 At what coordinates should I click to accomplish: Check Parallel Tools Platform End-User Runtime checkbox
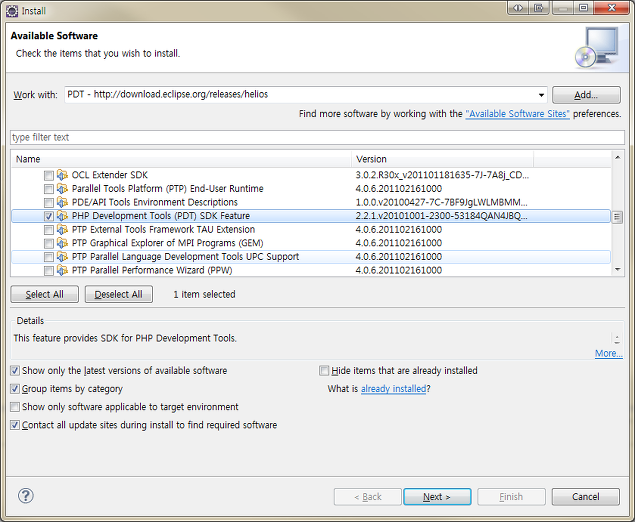point(49,189)
